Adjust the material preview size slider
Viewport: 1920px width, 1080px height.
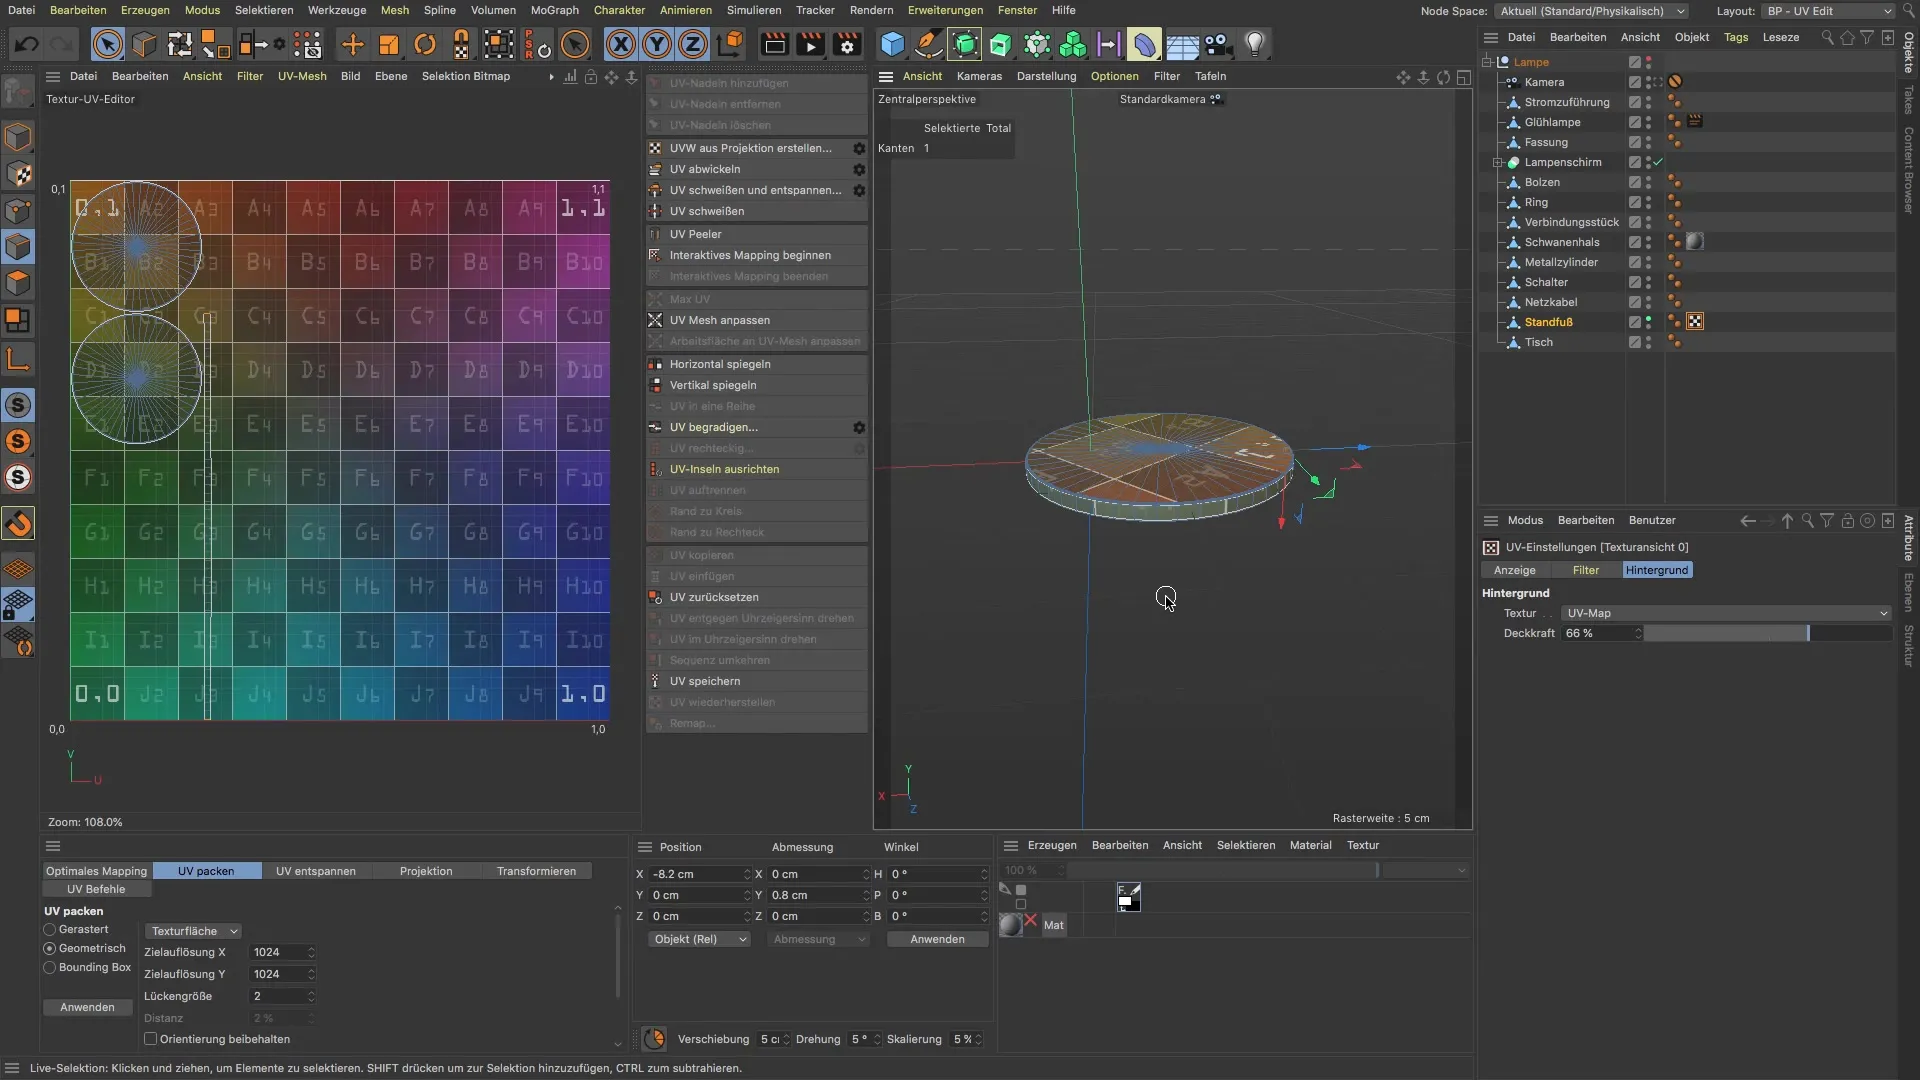pos(1223,870)
